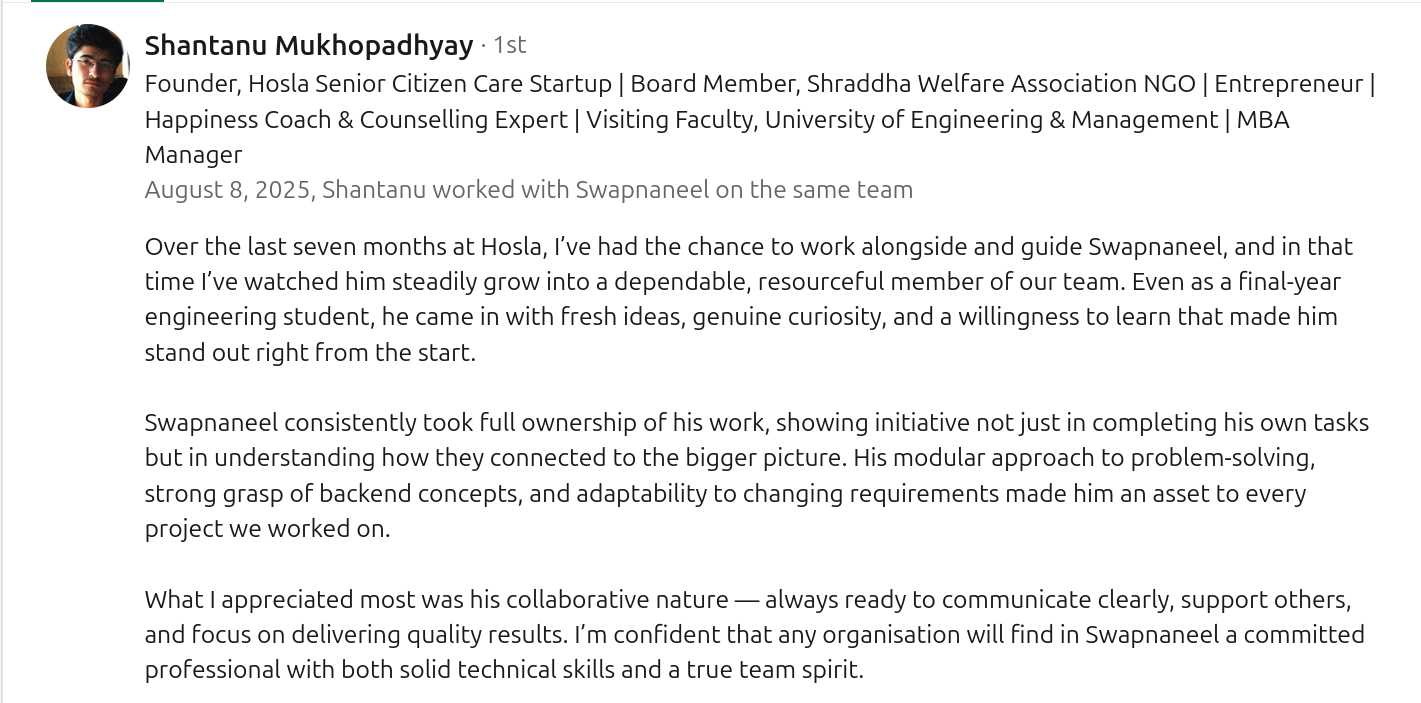The width and height of the screenshot is (1421, 703).
Task: Click 'University of Engineering & Management' in headline
Action: point(990,120)
